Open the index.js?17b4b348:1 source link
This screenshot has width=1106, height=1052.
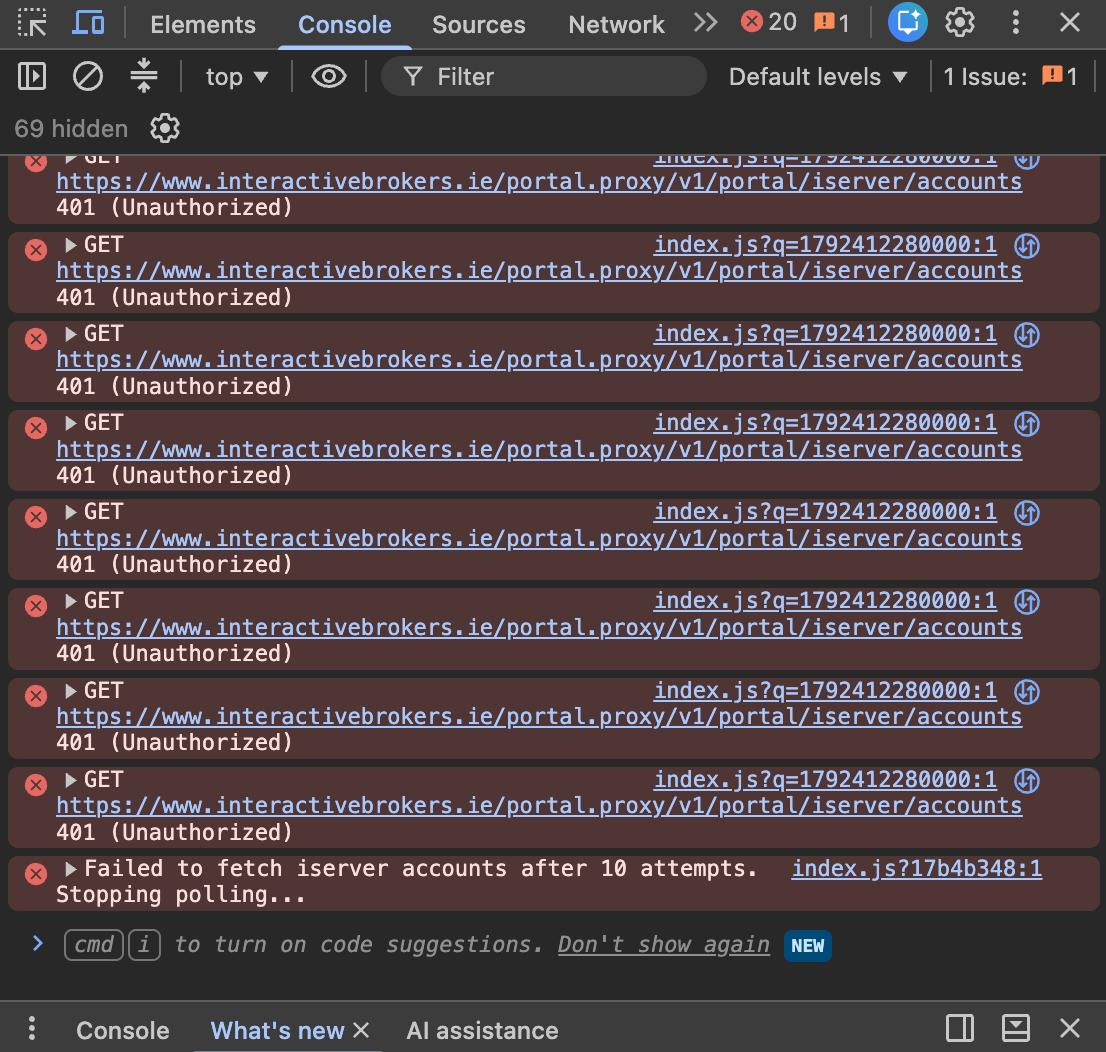pos(916,869)
